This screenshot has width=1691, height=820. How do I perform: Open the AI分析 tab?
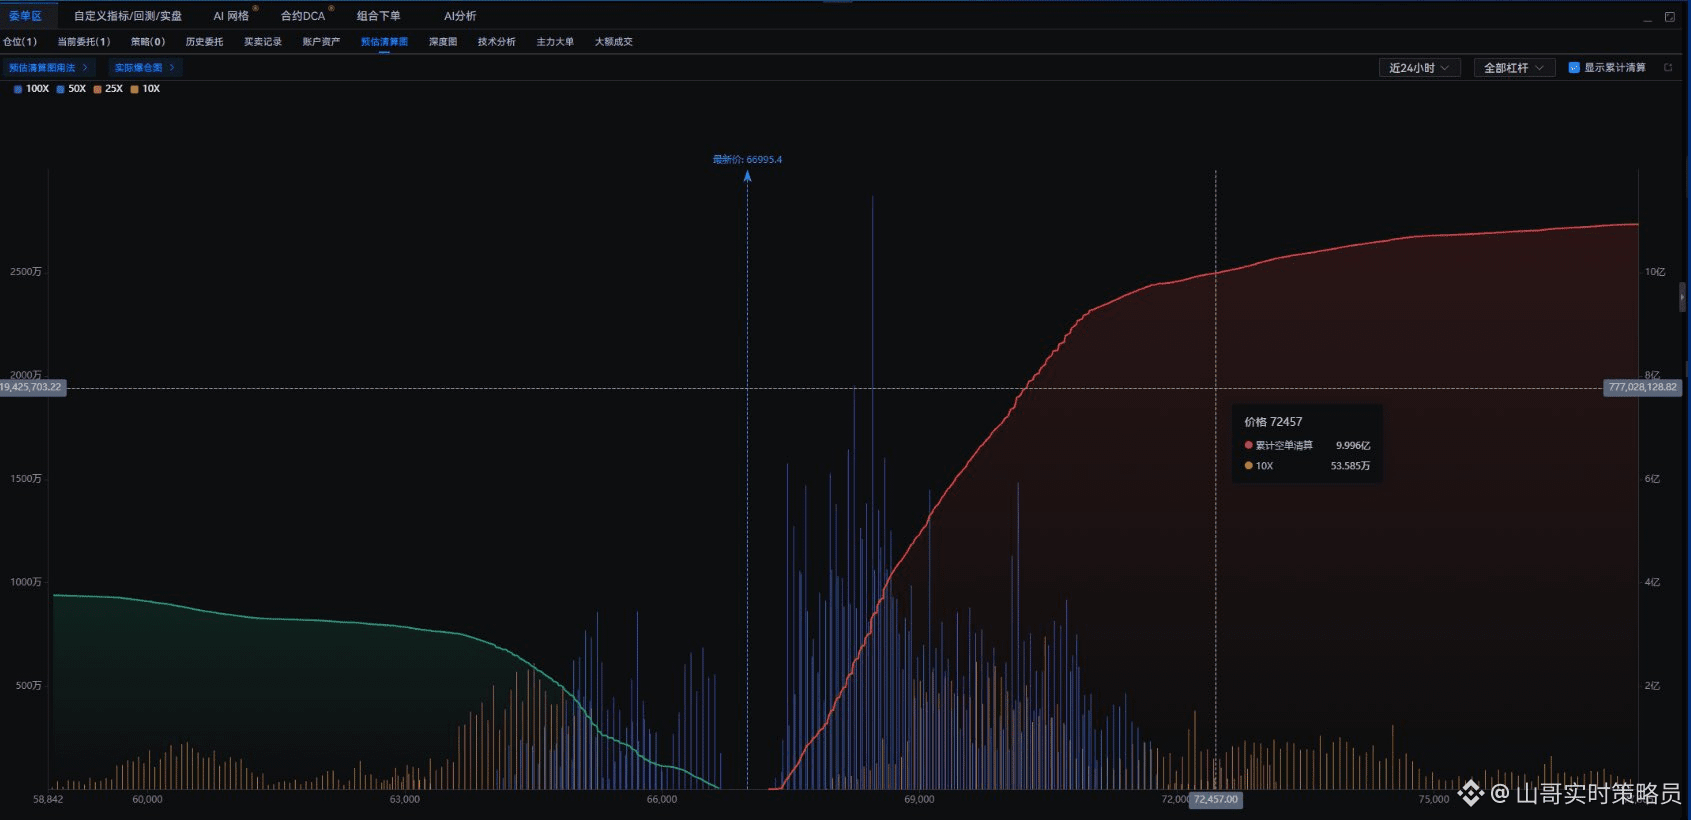(x=460, y=16)
